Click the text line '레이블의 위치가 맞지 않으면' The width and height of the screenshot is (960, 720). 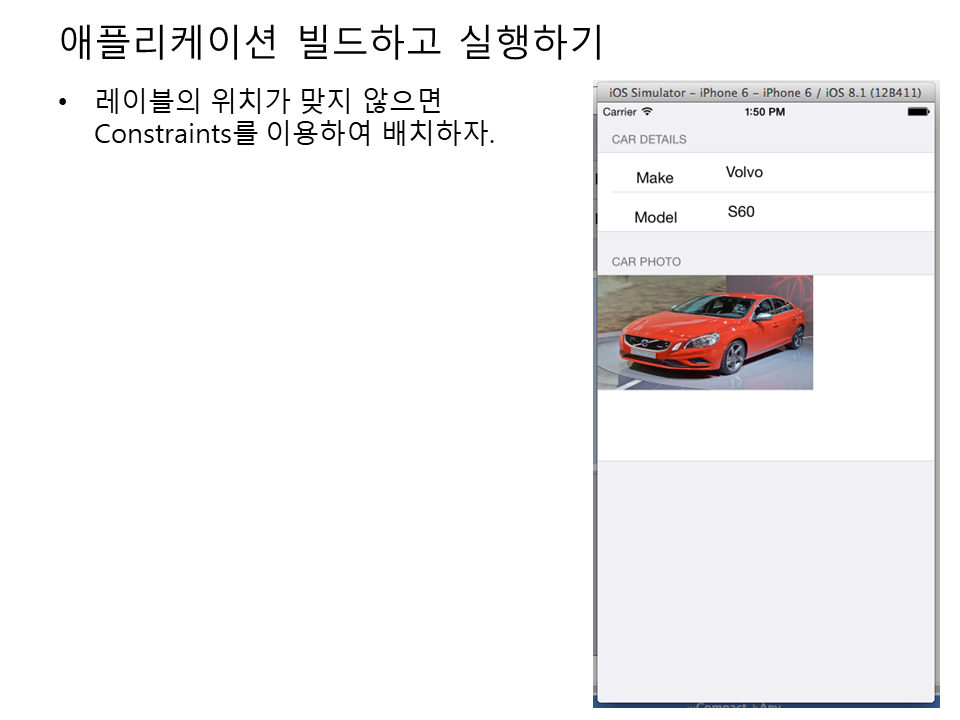tap(268, 101)
